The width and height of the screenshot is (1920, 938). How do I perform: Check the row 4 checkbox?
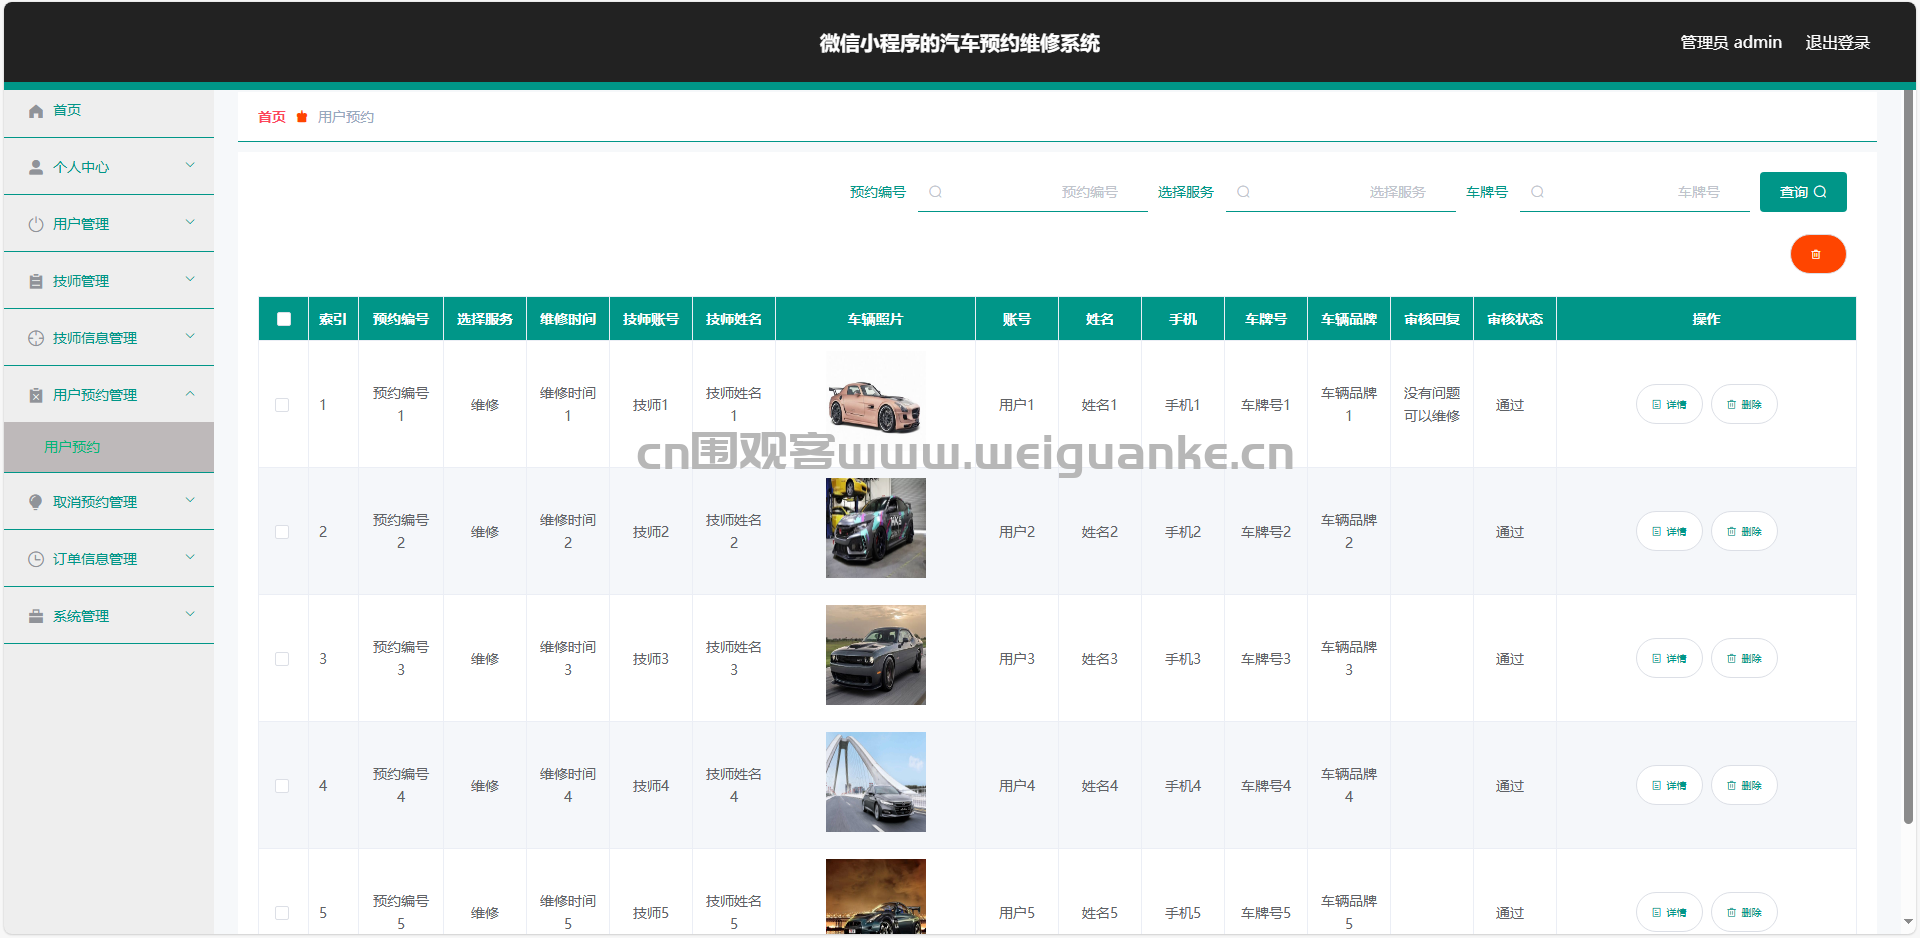click(282, 786)
